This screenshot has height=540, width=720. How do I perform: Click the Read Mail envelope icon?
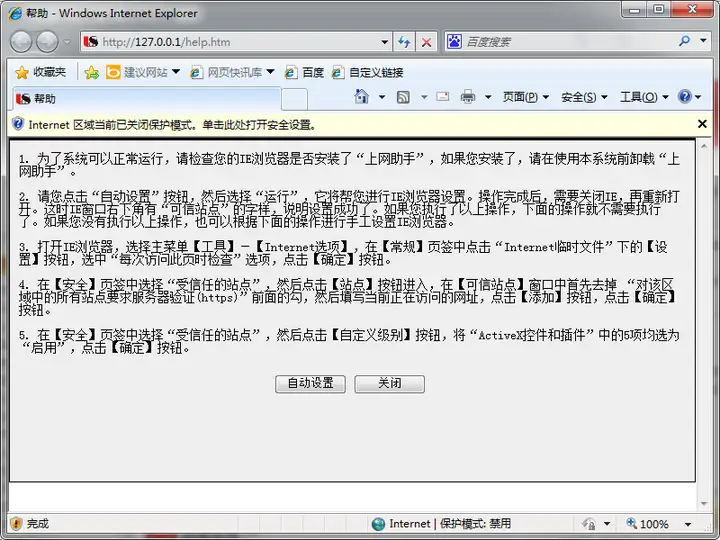coord(443,96)
